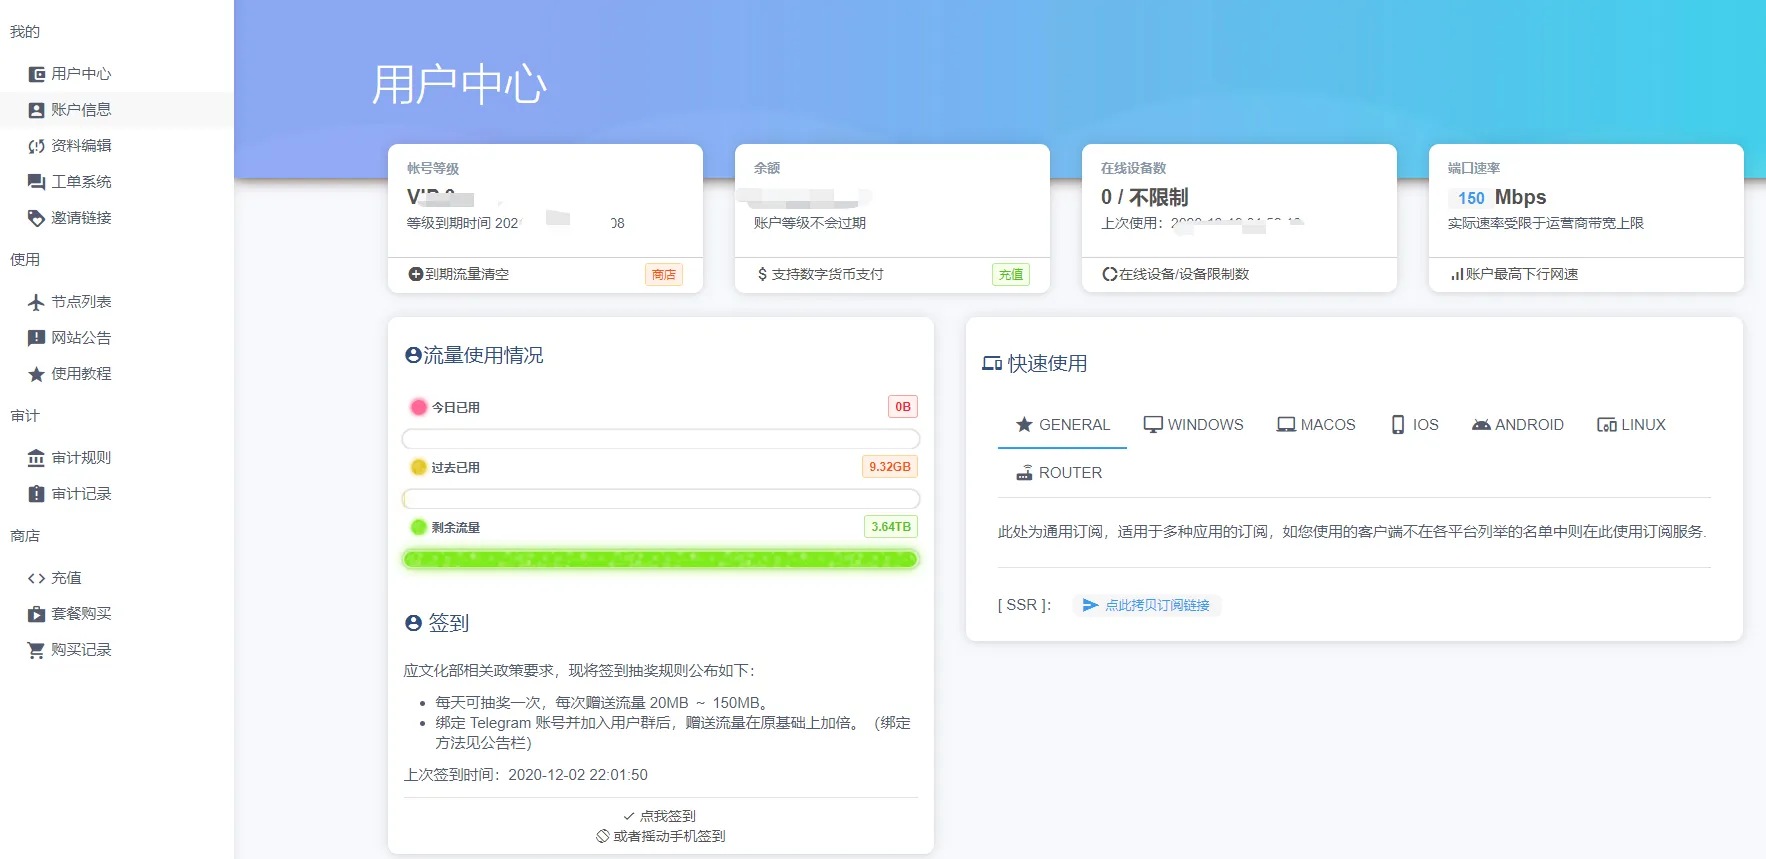The height and width of the screenshot is (859, 1766).
Task: Click 或者摇动手机签到 option
Action: pyautogui.click(x=661, y=836)
